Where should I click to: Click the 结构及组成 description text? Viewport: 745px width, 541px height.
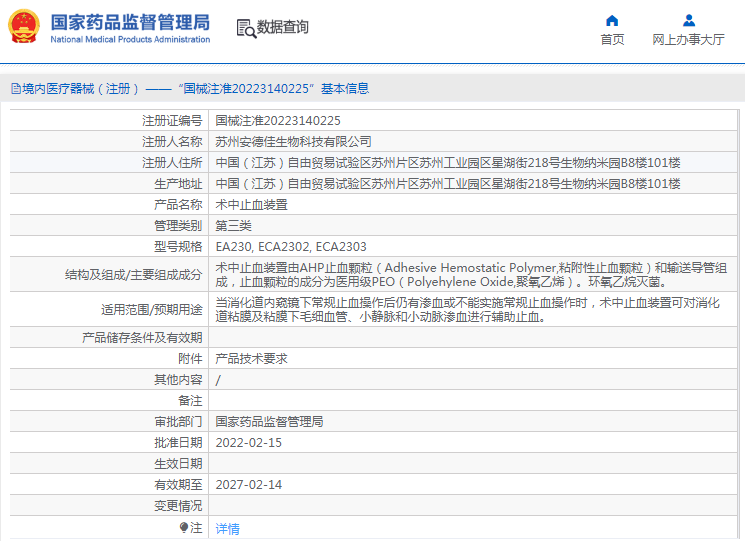(x=471, y=275)
